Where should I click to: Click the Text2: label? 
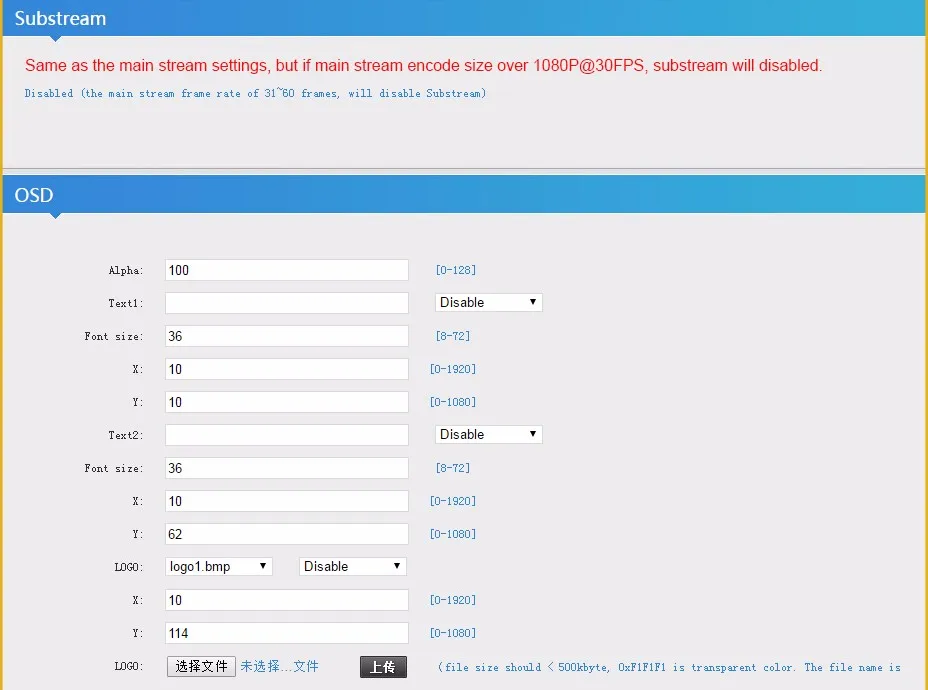click(x=125, y=435)
